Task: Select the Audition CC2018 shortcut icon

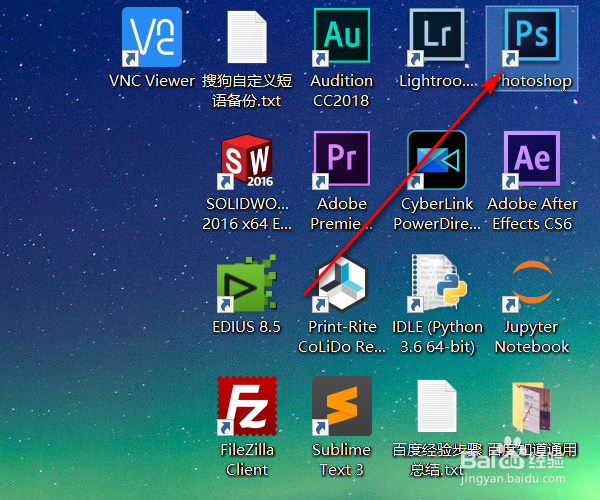Action: 342,37
